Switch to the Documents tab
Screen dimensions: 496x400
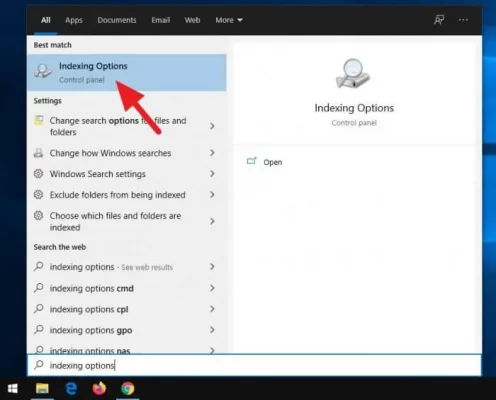pyautogui.click(x=117, y=20)
